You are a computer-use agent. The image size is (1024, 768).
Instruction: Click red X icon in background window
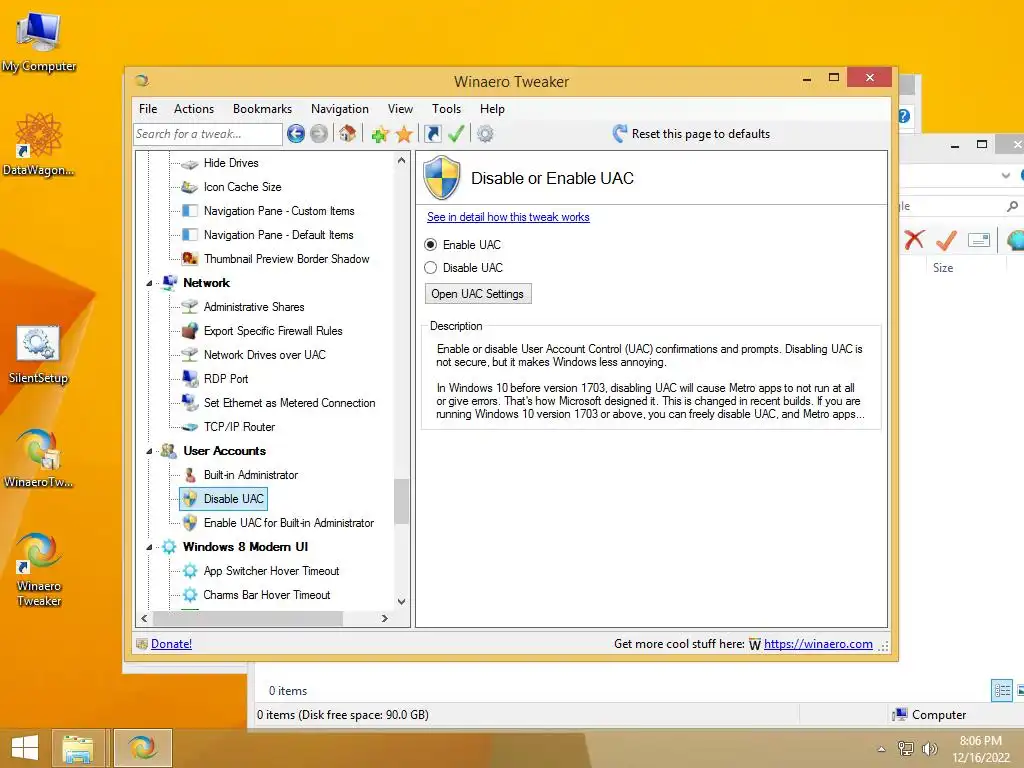point(914,240)
